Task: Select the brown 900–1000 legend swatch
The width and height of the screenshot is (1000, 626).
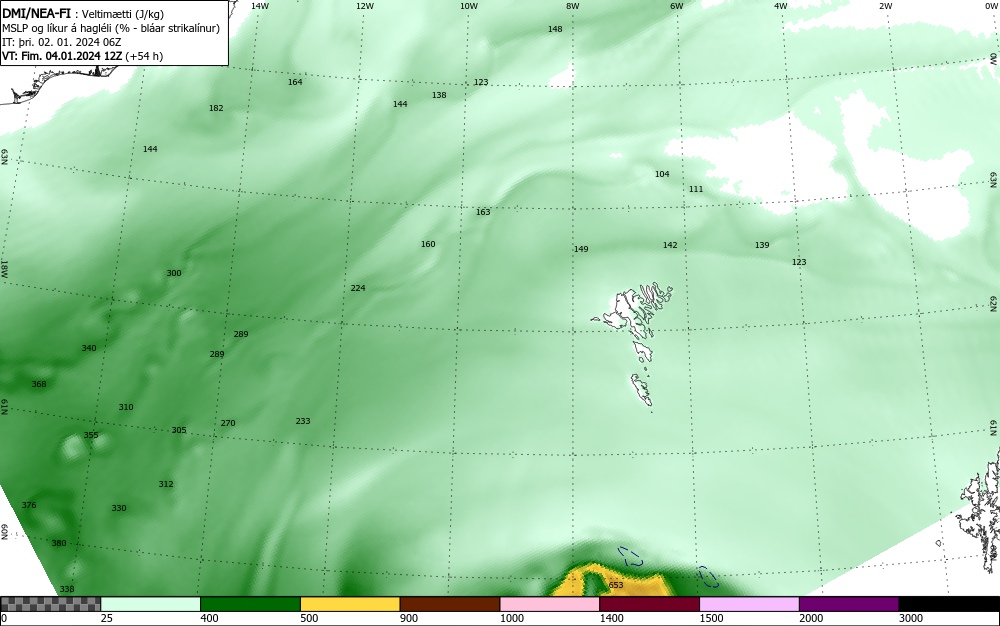Action: tap(450, 604)
